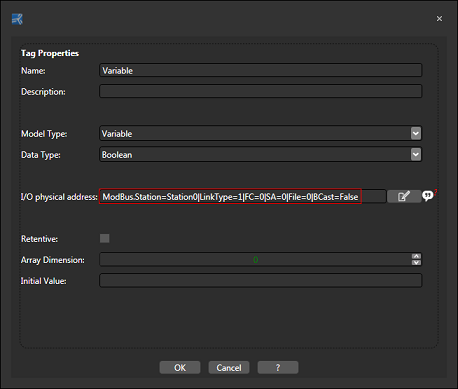Focus the Name input field
The width and height of the screenshot is (458, 389).
coord(261,70)
